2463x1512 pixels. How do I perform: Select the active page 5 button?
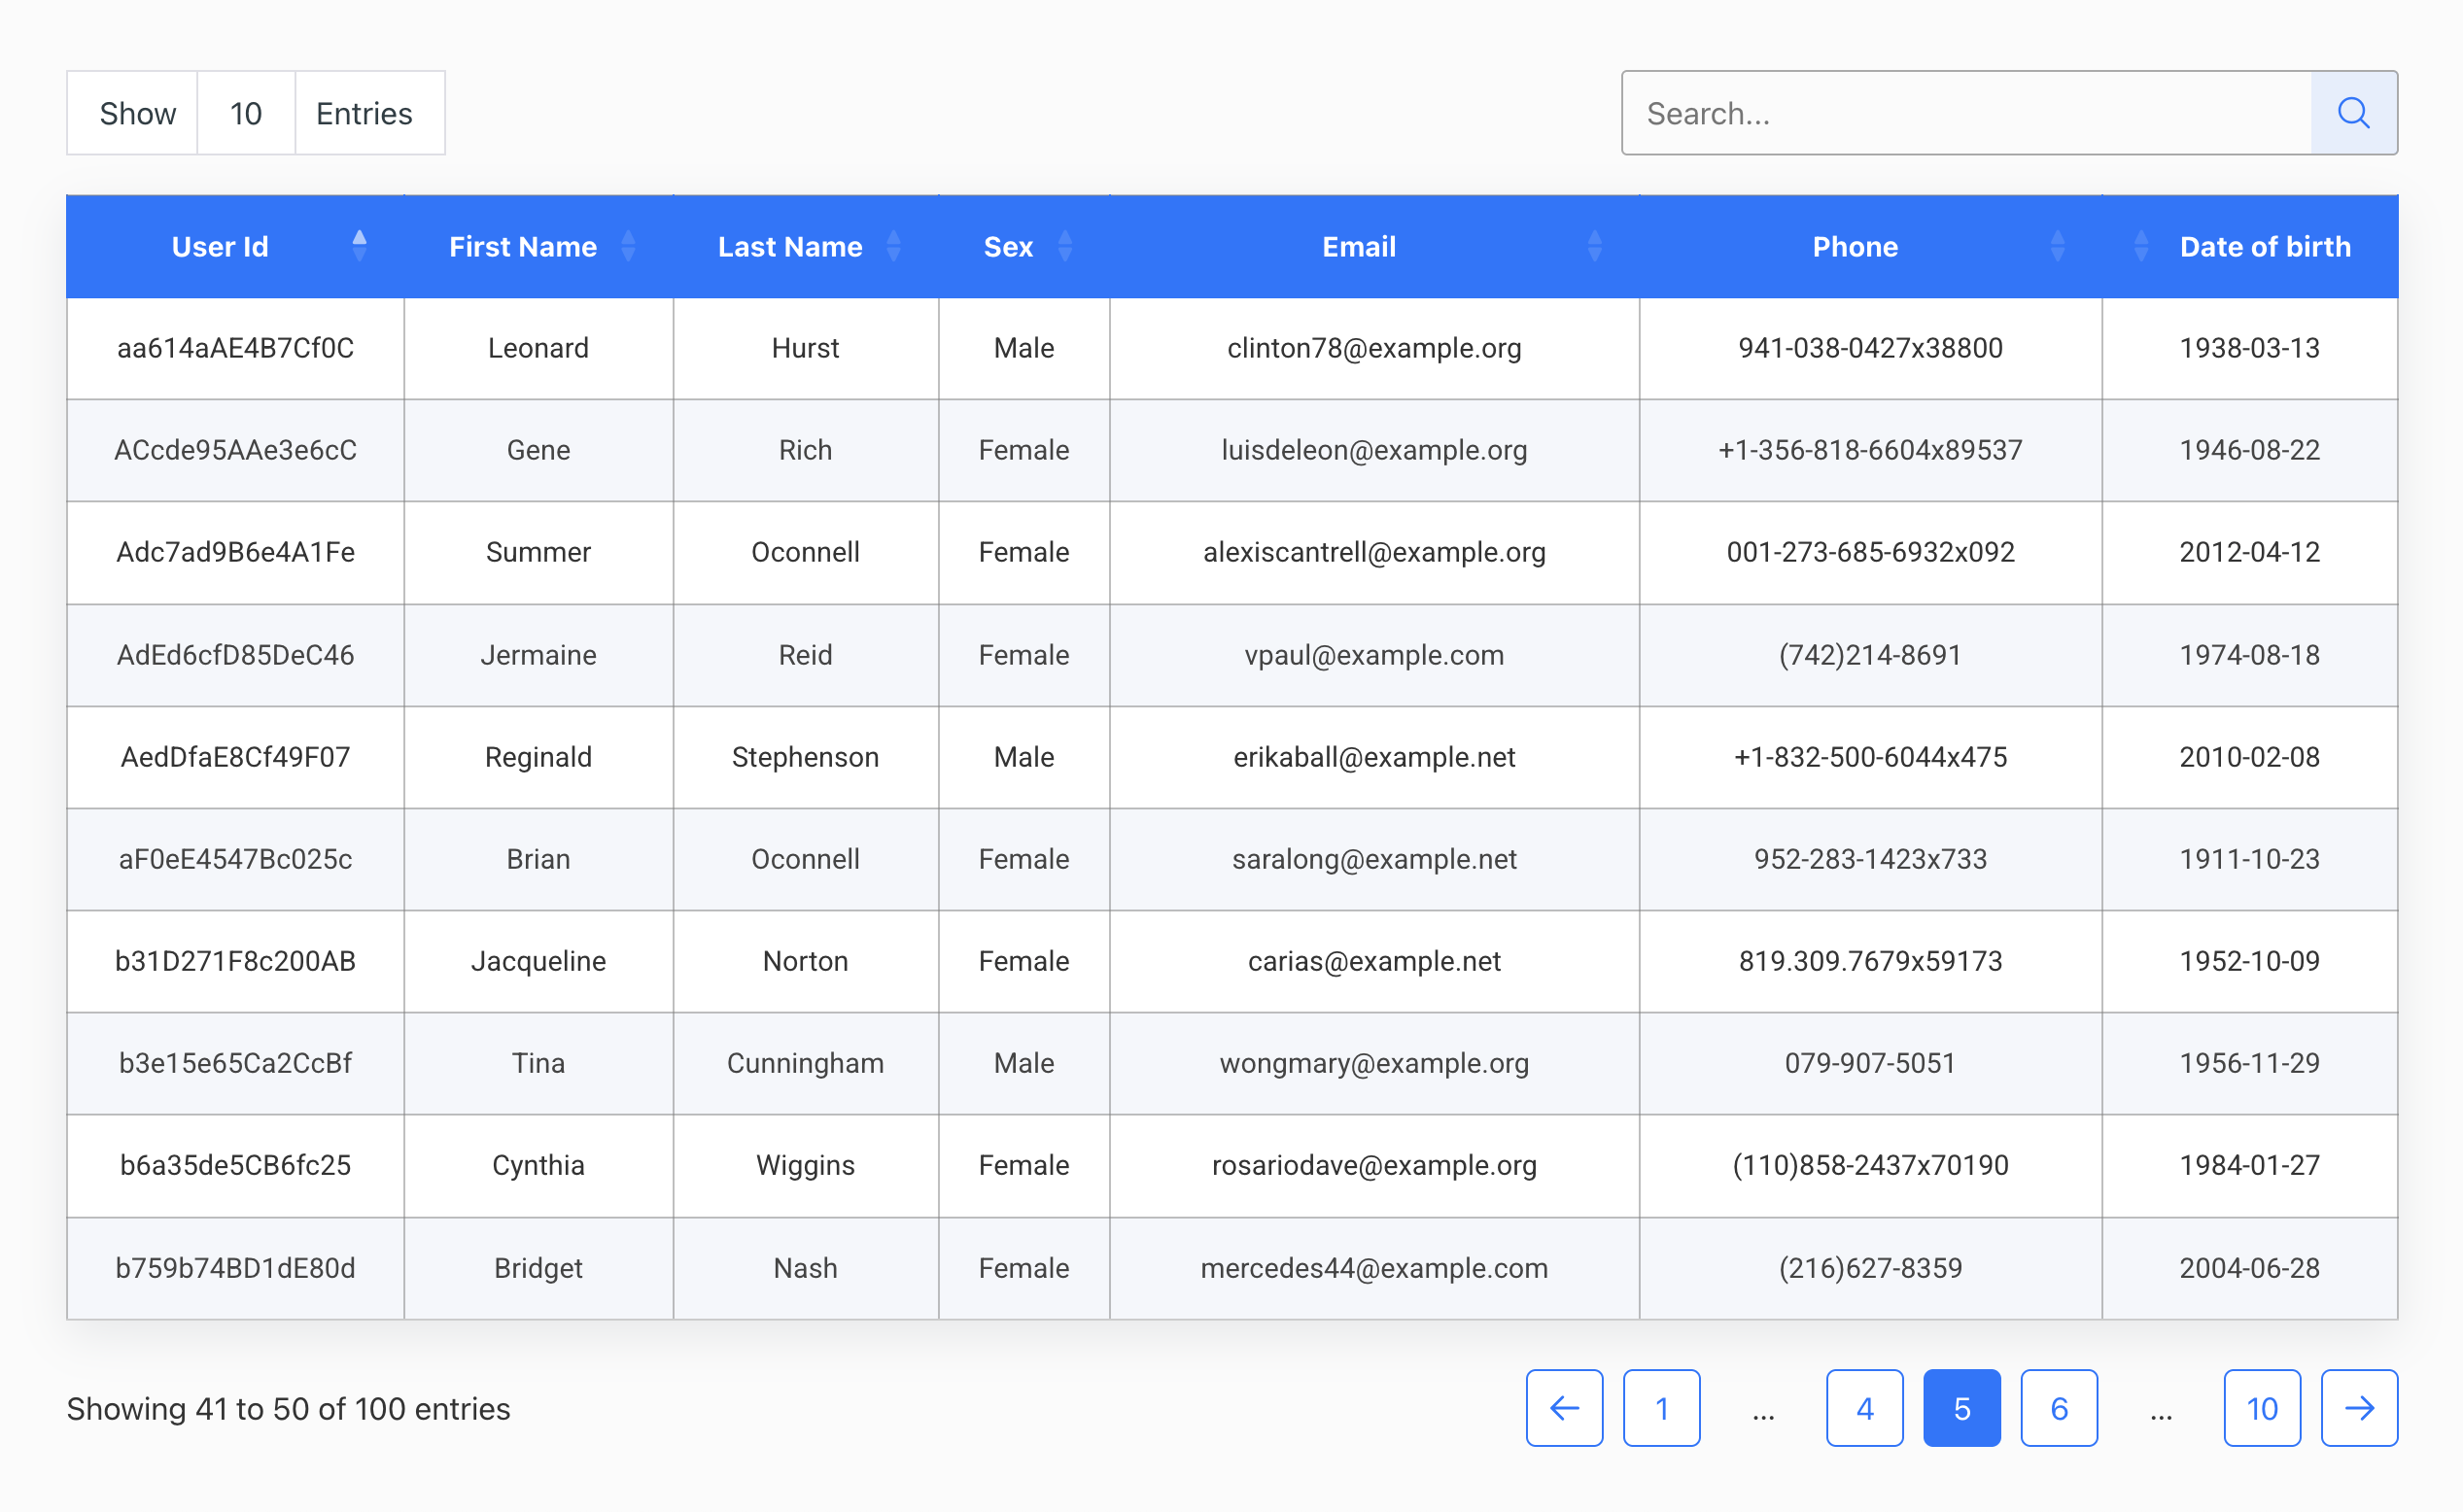tap(1961, 1408)
